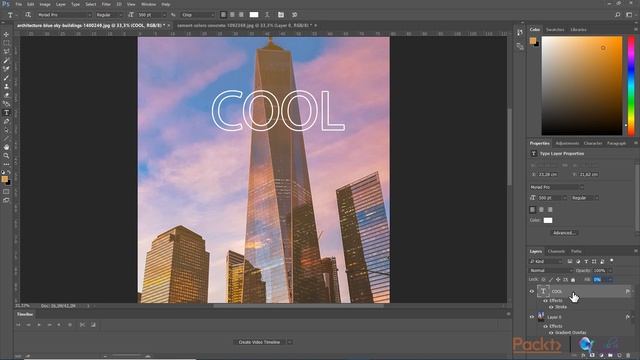Screen dimensions: 640x360
Task: Filter layers by type layers icon
Action: click(586, 261)
